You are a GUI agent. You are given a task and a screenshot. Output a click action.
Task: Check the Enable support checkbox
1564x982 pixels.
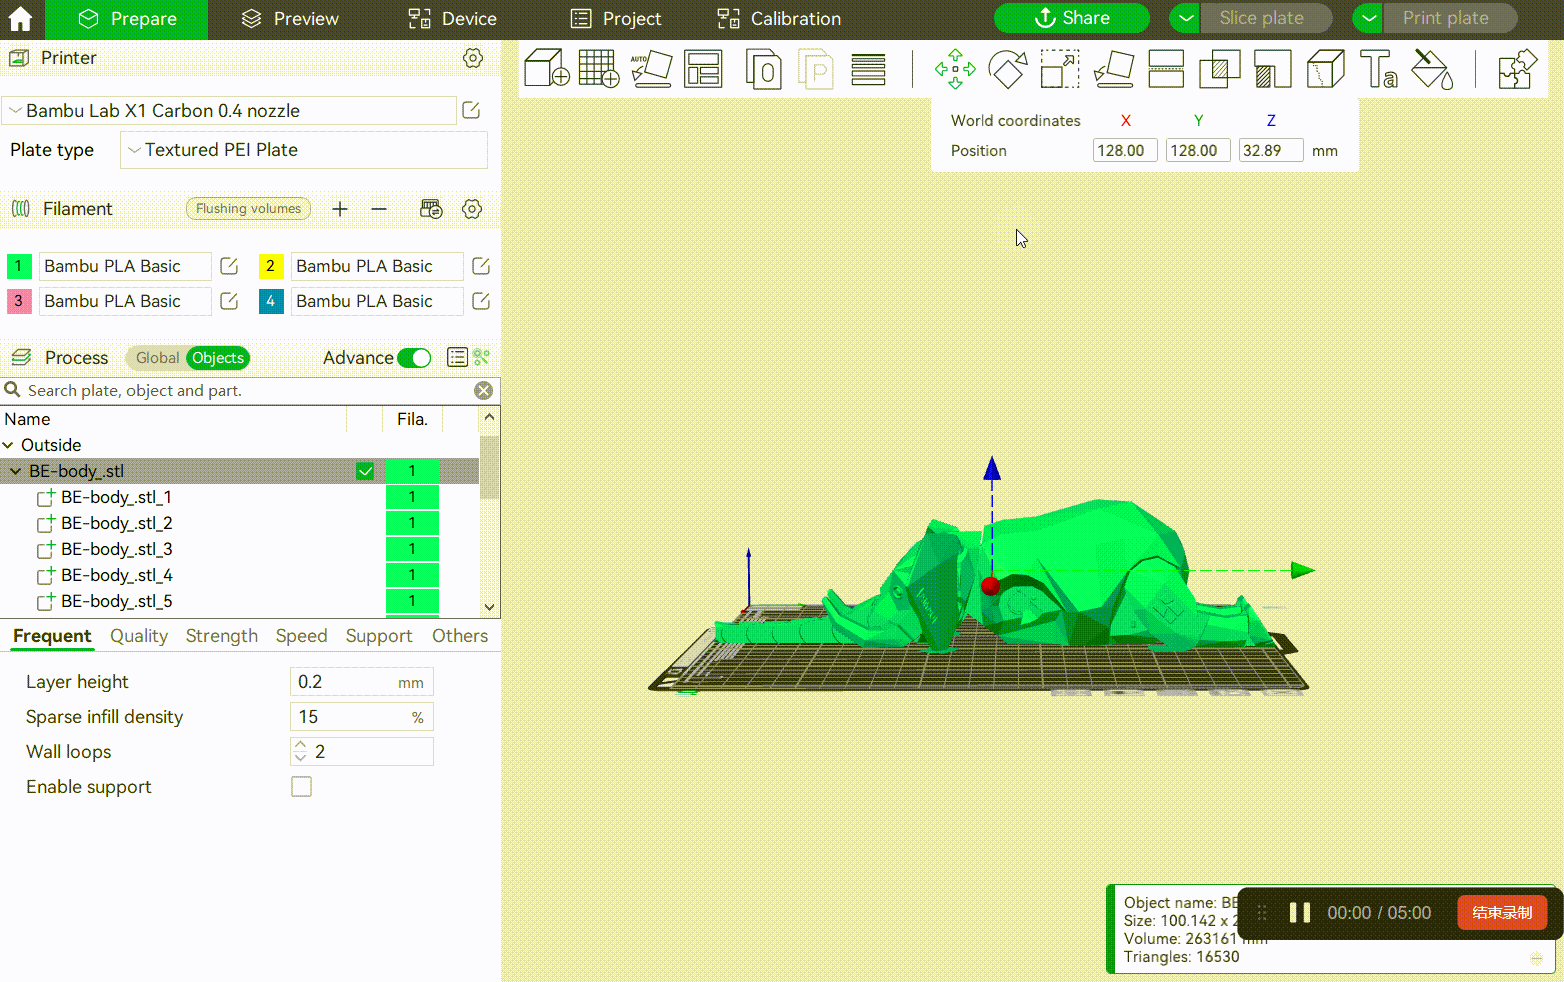click(x=301, y=787)
